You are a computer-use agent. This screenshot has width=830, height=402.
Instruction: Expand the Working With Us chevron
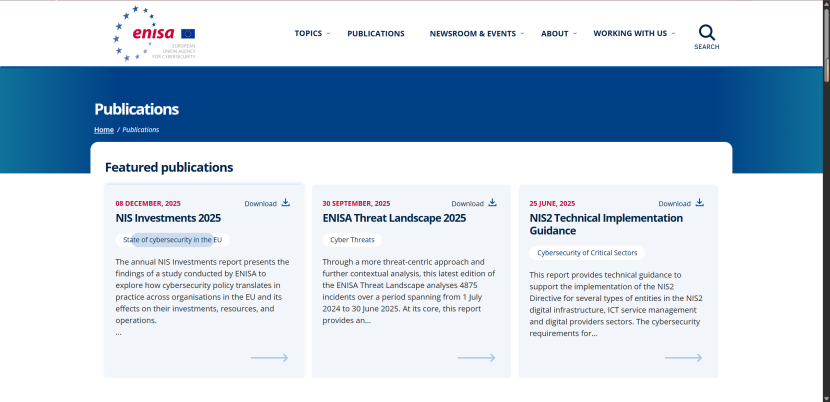coord(673,33)
